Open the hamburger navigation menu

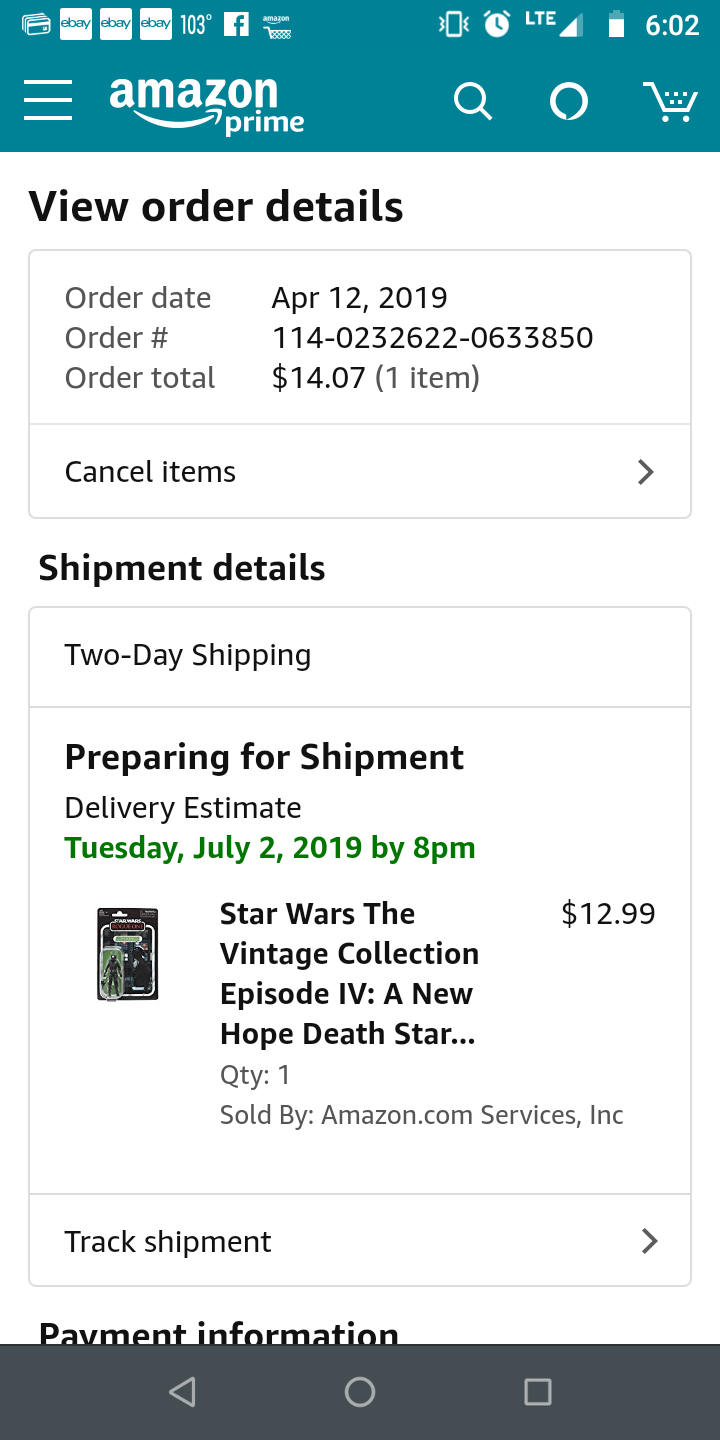(48, 101)
